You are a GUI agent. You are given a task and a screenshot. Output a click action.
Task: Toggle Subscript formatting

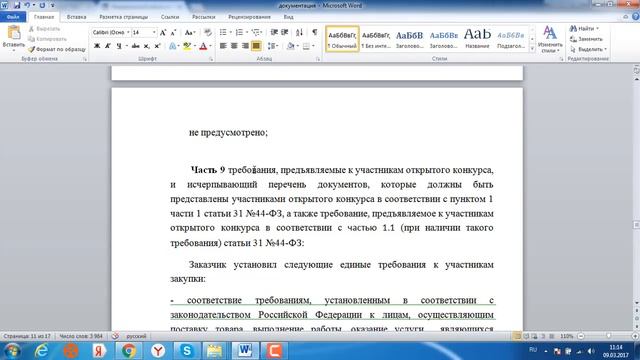click(147, 46)
